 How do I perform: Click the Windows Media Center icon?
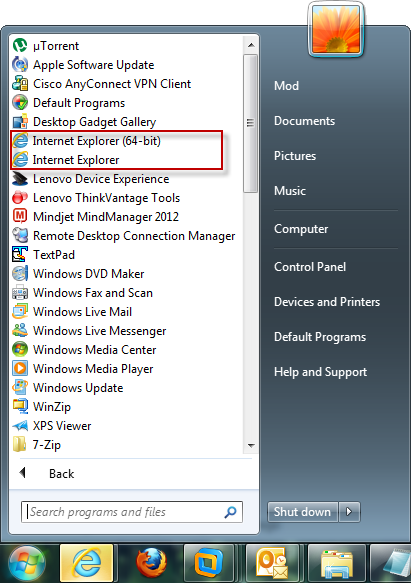pyautogui.click(x=20, y=350)
